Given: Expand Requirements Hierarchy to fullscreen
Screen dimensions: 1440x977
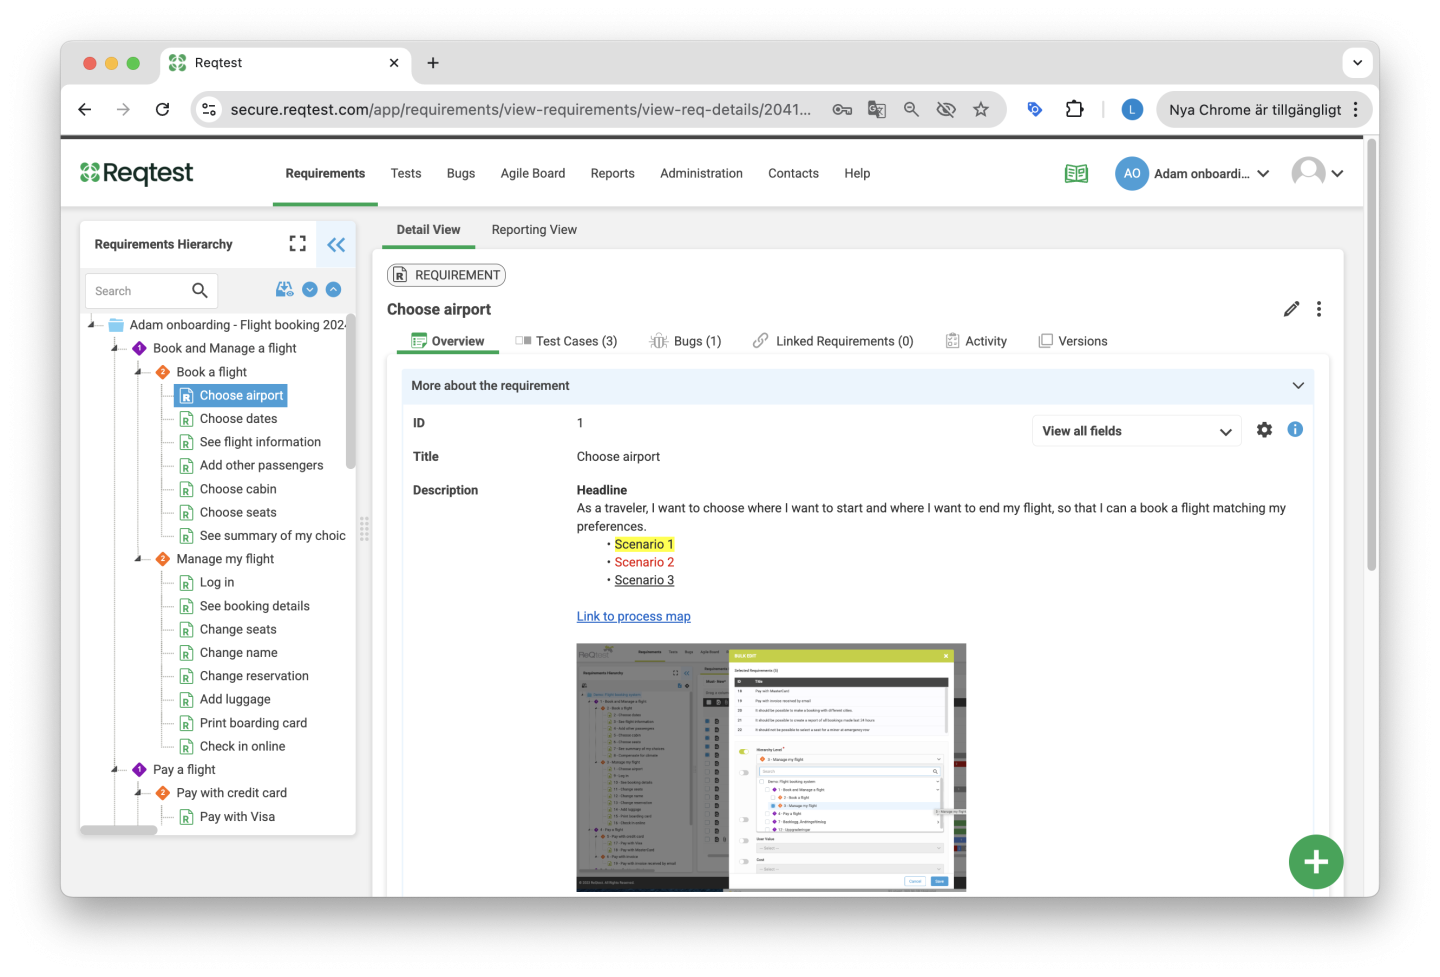Looking at the screenshot, I should pos(298,244).
